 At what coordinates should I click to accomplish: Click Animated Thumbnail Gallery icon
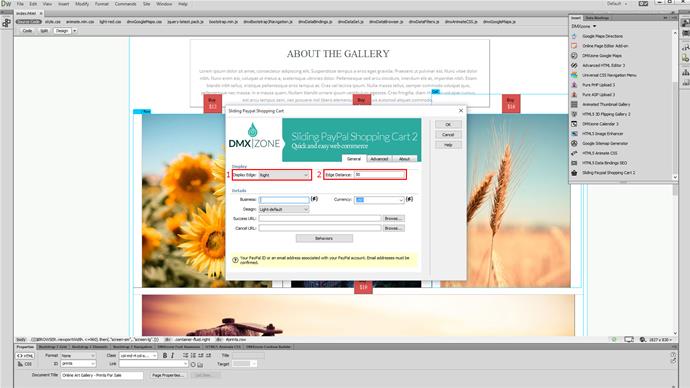click(x=574, y=104)
